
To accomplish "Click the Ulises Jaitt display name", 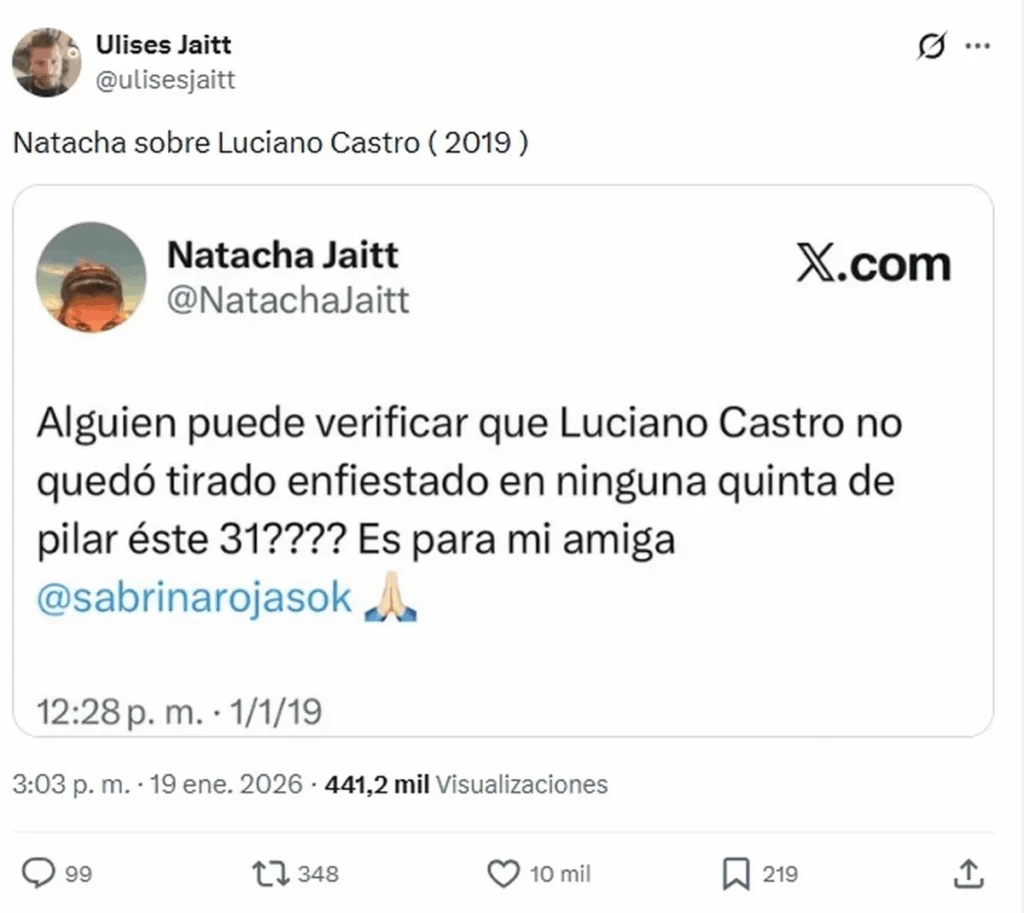I will pyautogui.click(x=163, y=44).
